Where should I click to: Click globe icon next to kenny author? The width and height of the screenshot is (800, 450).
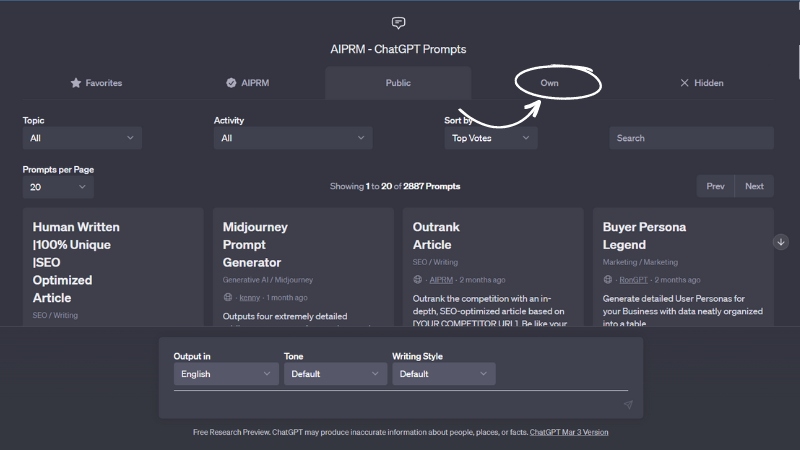(x=227, y=297)
